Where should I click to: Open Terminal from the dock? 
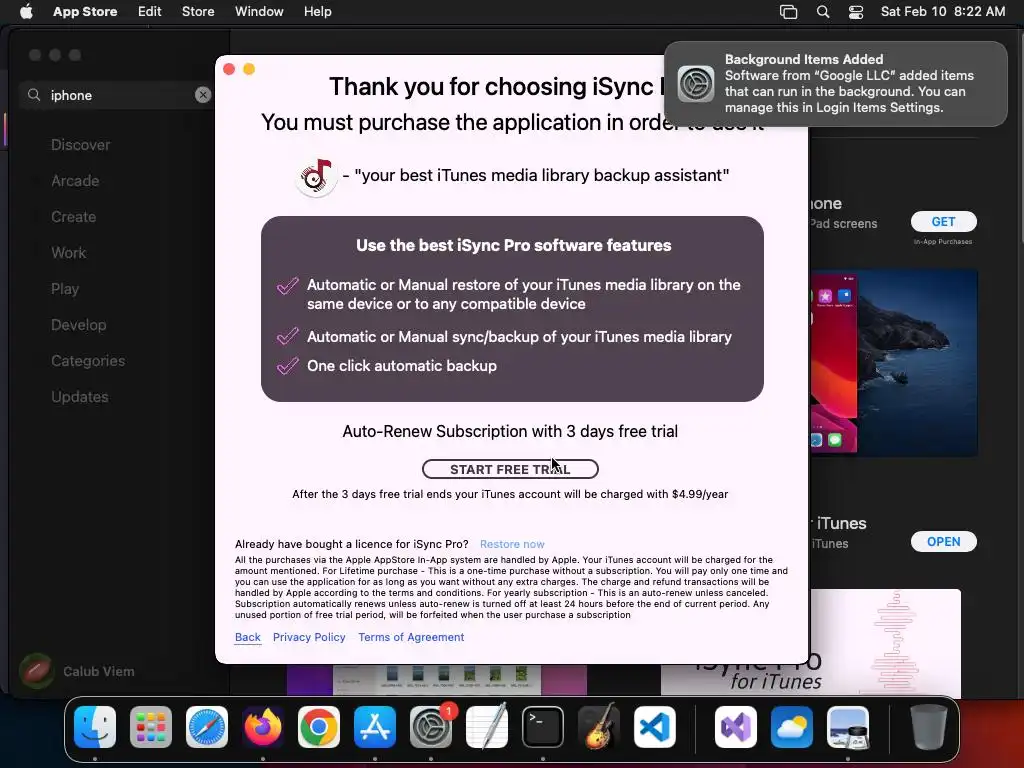[543, 727]
